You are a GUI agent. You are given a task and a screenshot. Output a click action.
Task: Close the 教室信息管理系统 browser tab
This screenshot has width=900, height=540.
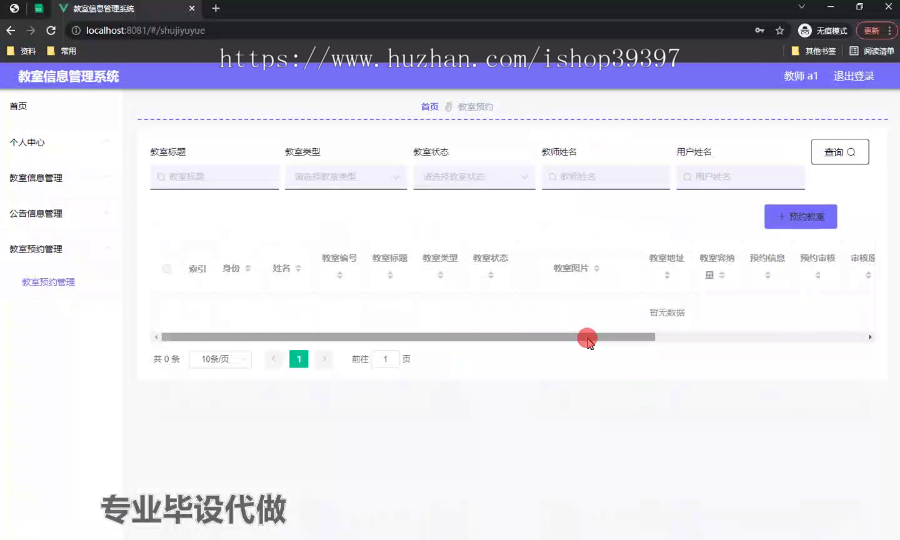pos(192,8)
